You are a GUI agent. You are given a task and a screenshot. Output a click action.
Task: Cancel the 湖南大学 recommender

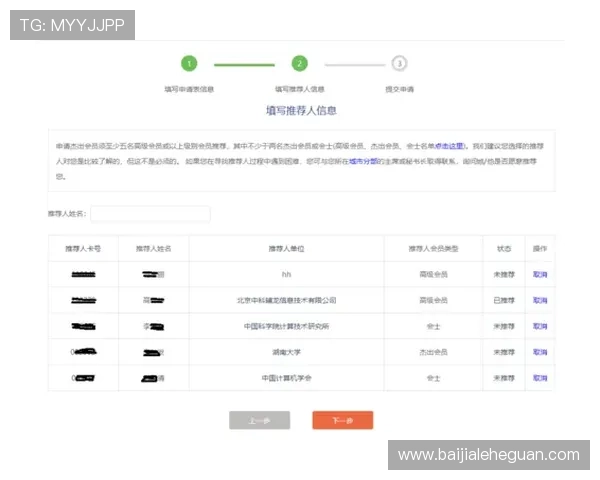pos(540,352)
